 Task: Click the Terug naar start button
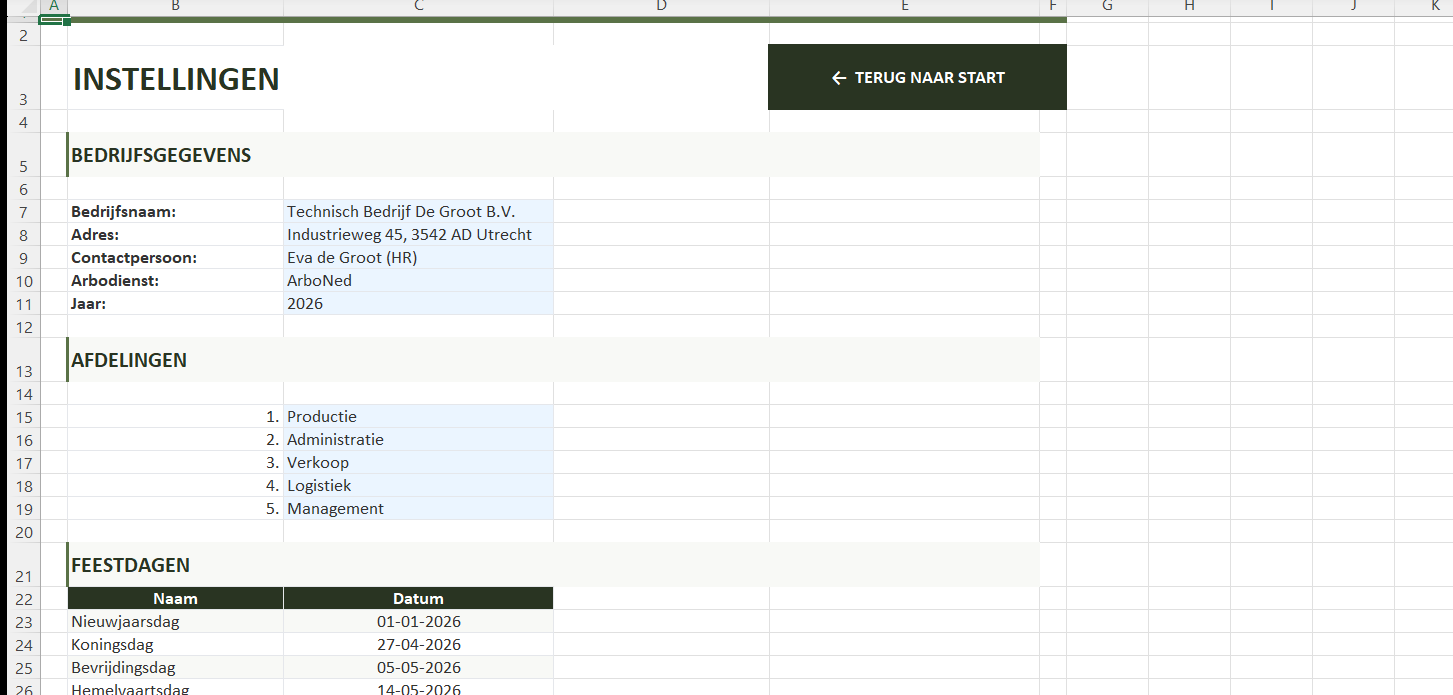point(917,78)
